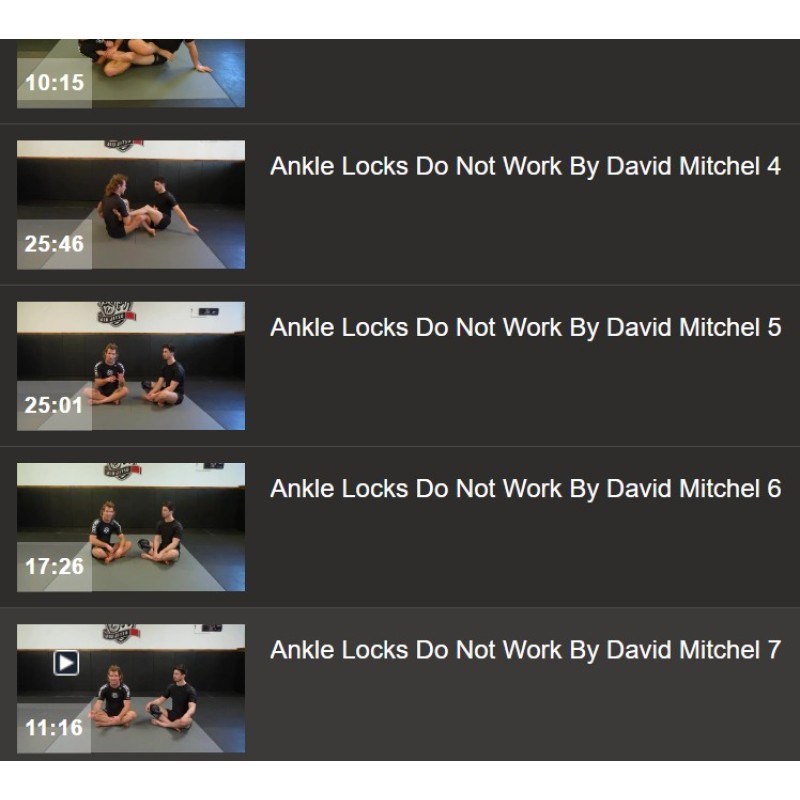
Task: Click the gym logo in video 6 thumbnail
Action: pyautogui.click(x=122, y=471)
